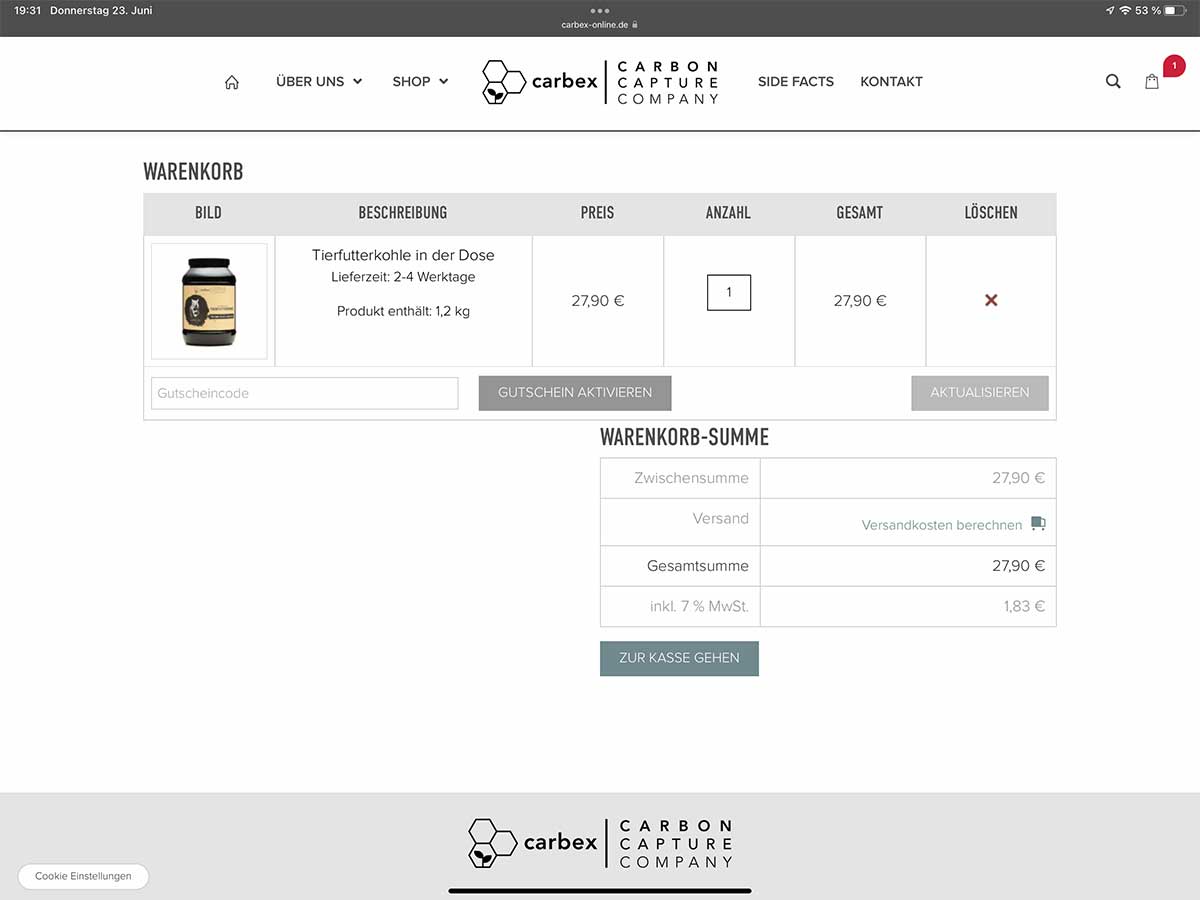Open the shopping bag cart icon
Image resolution: width=1200 pixels, height=900 pixels.
(x=1152, y=82)
